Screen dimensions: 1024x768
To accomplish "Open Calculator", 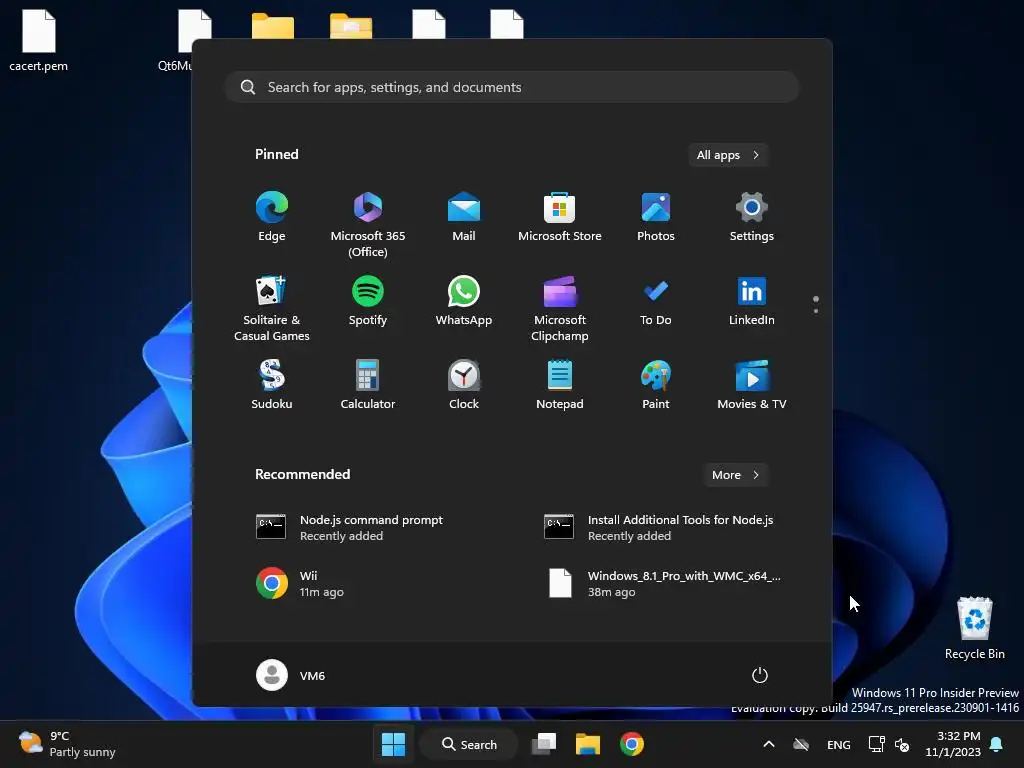I will (368, 384).
